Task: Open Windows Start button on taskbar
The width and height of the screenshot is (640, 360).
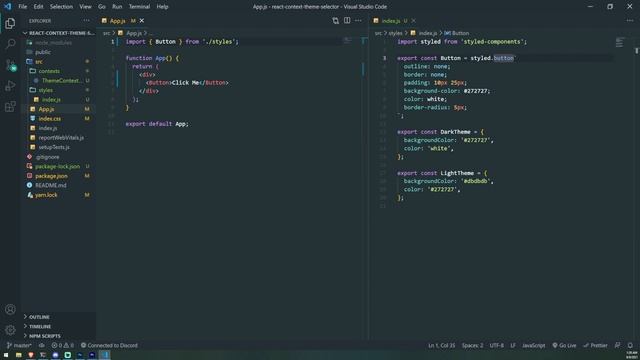Action: click(6, 355)
